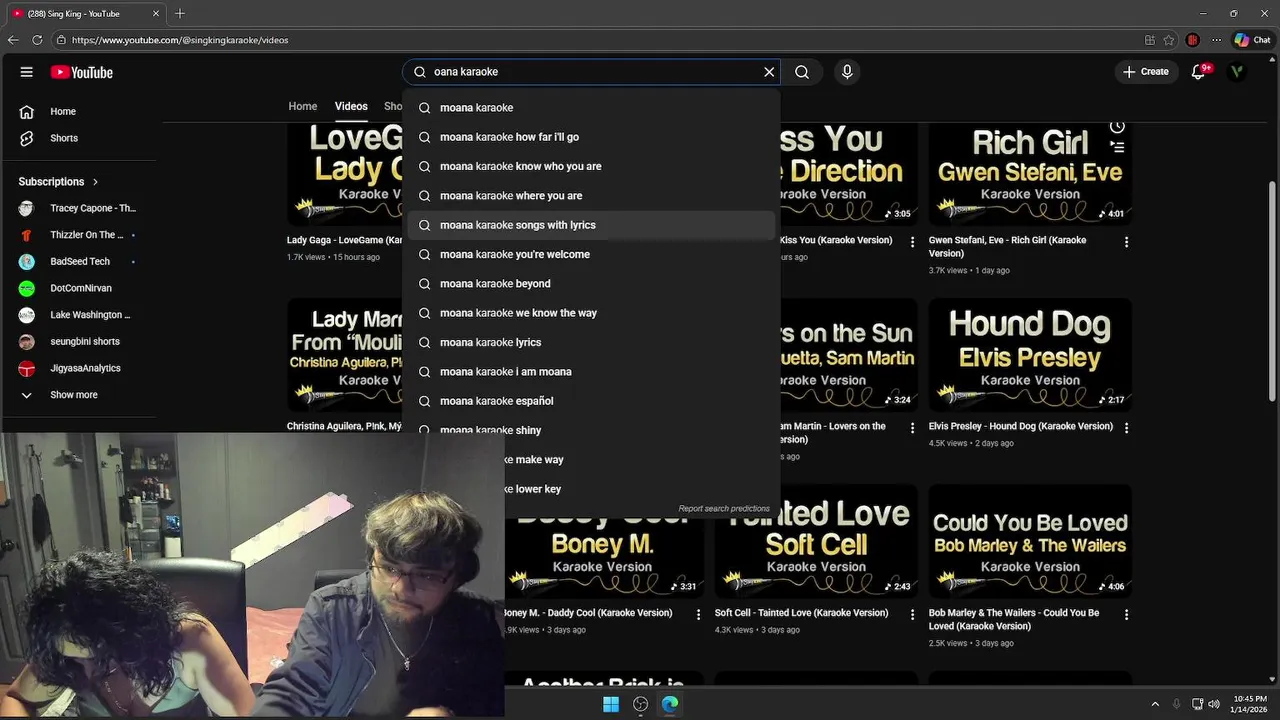Open options for Soft Cell Tainted Love video

point(912,615)
